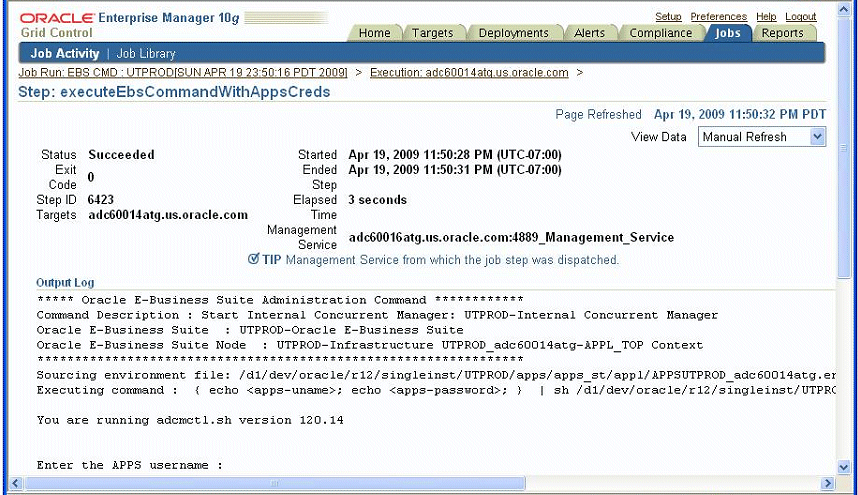Go to the Alerts tab
858x495 pixels.
pyautogui.click(x=589, y=33)
